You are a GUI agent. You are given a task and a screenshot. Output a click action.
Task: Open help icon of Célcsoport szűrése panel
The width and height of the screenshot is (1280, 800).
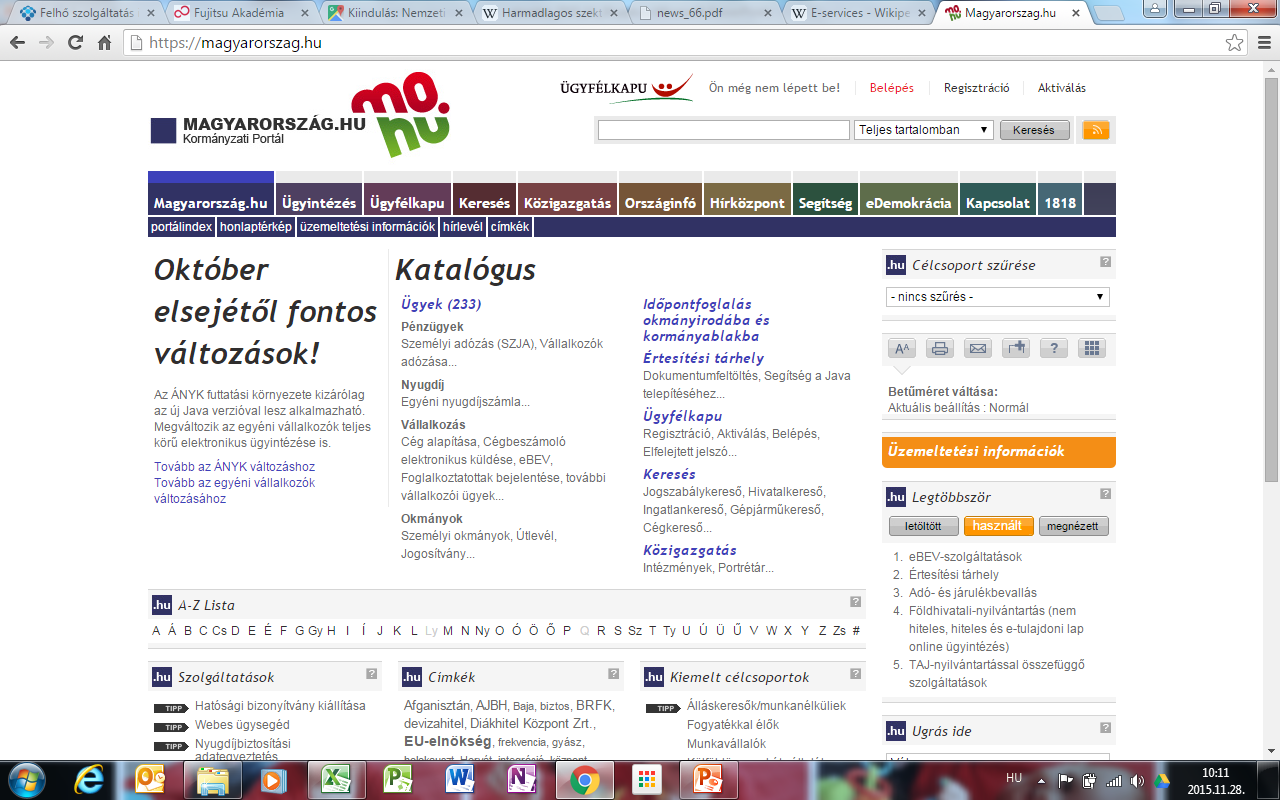pos(1106,262)
